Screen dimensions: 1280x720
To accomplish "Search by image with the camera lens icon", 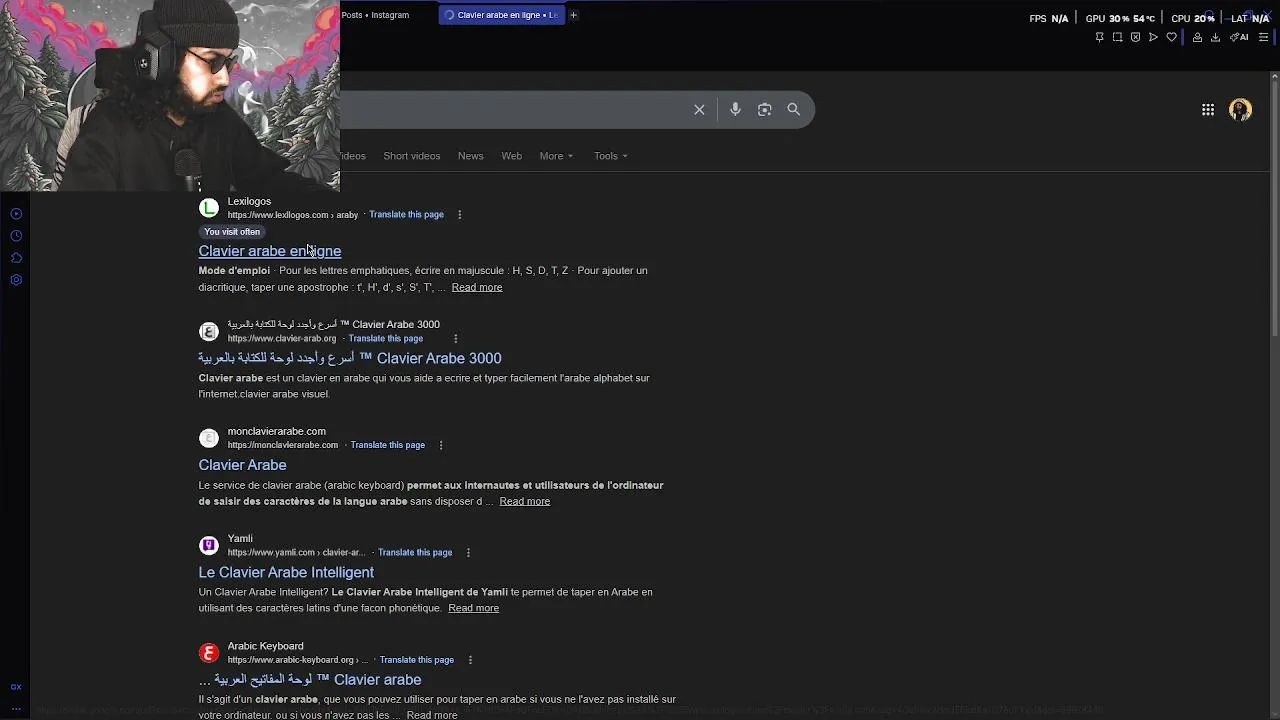I will coord(764,110).
